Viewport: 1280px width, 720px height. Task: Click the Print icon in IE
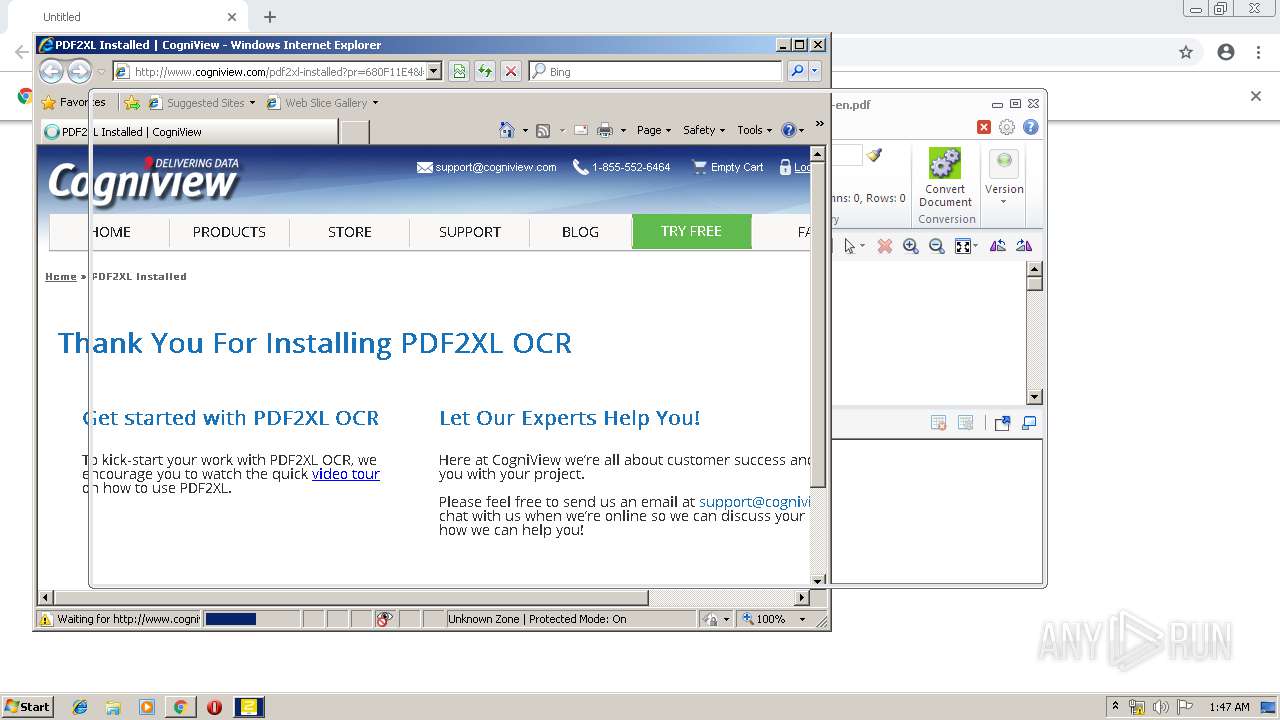[605, 130]
